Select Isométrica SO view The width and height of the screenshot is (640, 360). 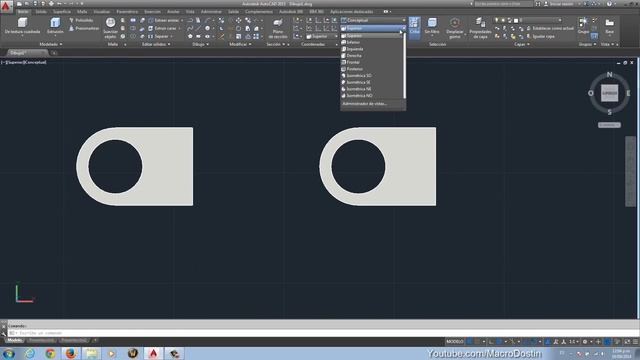coord(371,76)
